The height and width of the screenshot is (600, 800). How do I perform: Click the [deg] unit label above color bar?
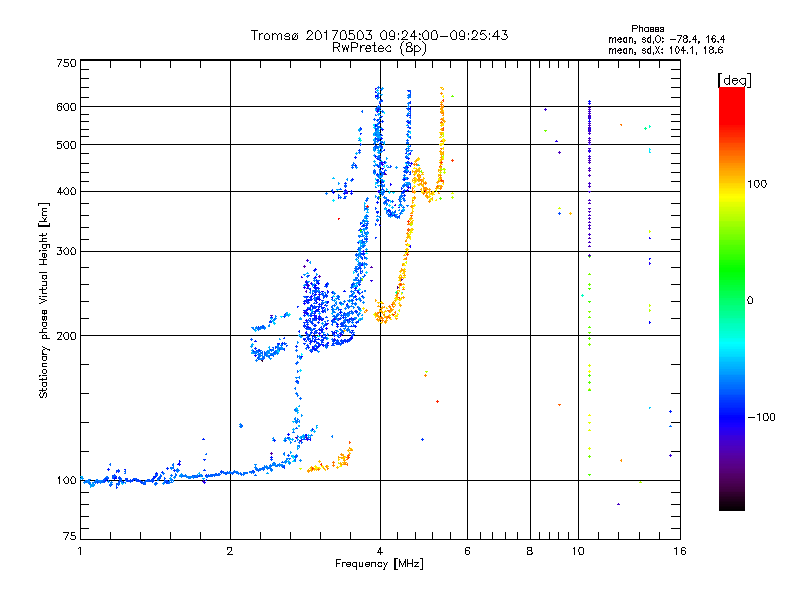pyautogui.click(x=734, y=80)
